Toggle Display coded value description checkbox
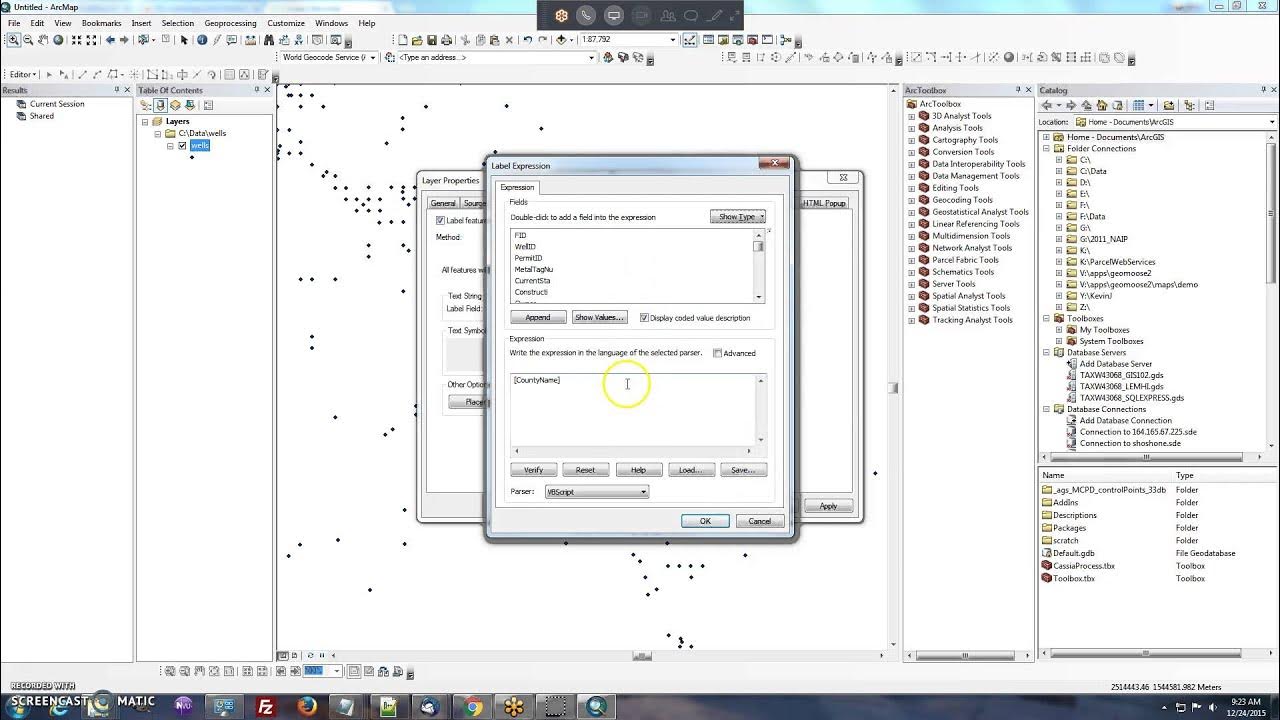1280x720 pixels. click(x=644, y=318)
